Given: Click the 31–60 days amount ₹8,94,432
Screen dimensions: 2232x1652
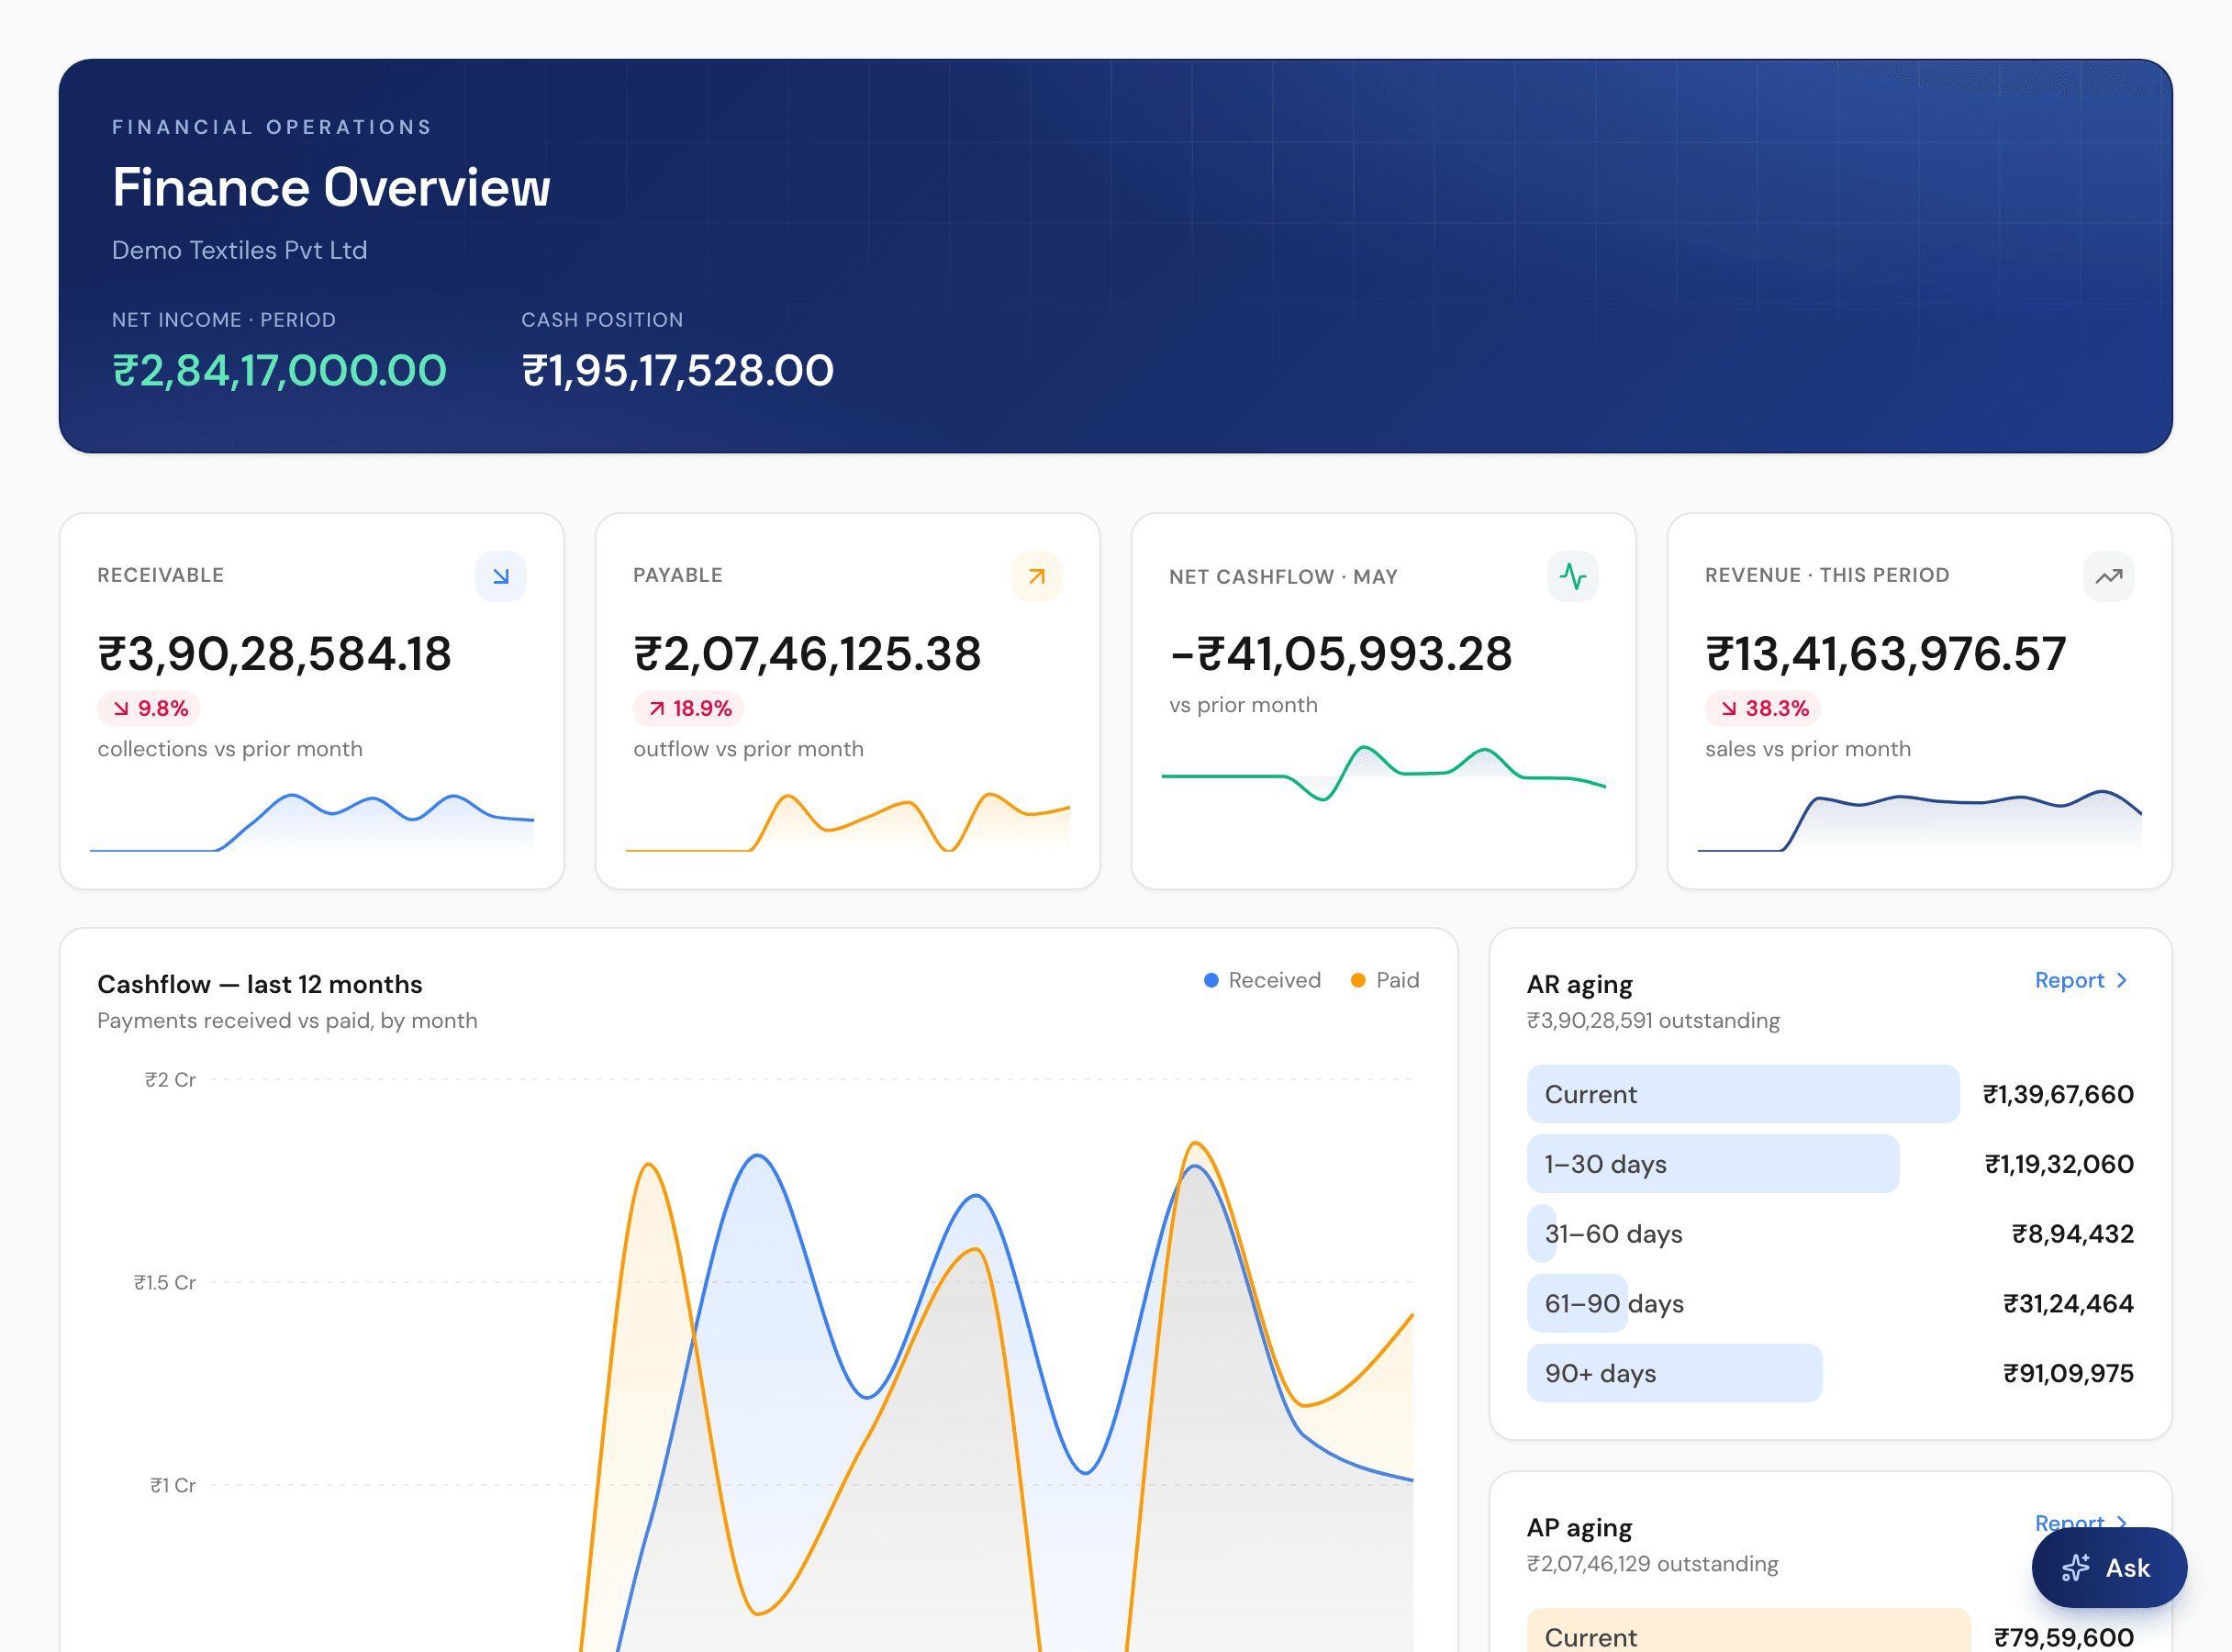Looking at the screenshot, I should [x=2073, y=1234].
